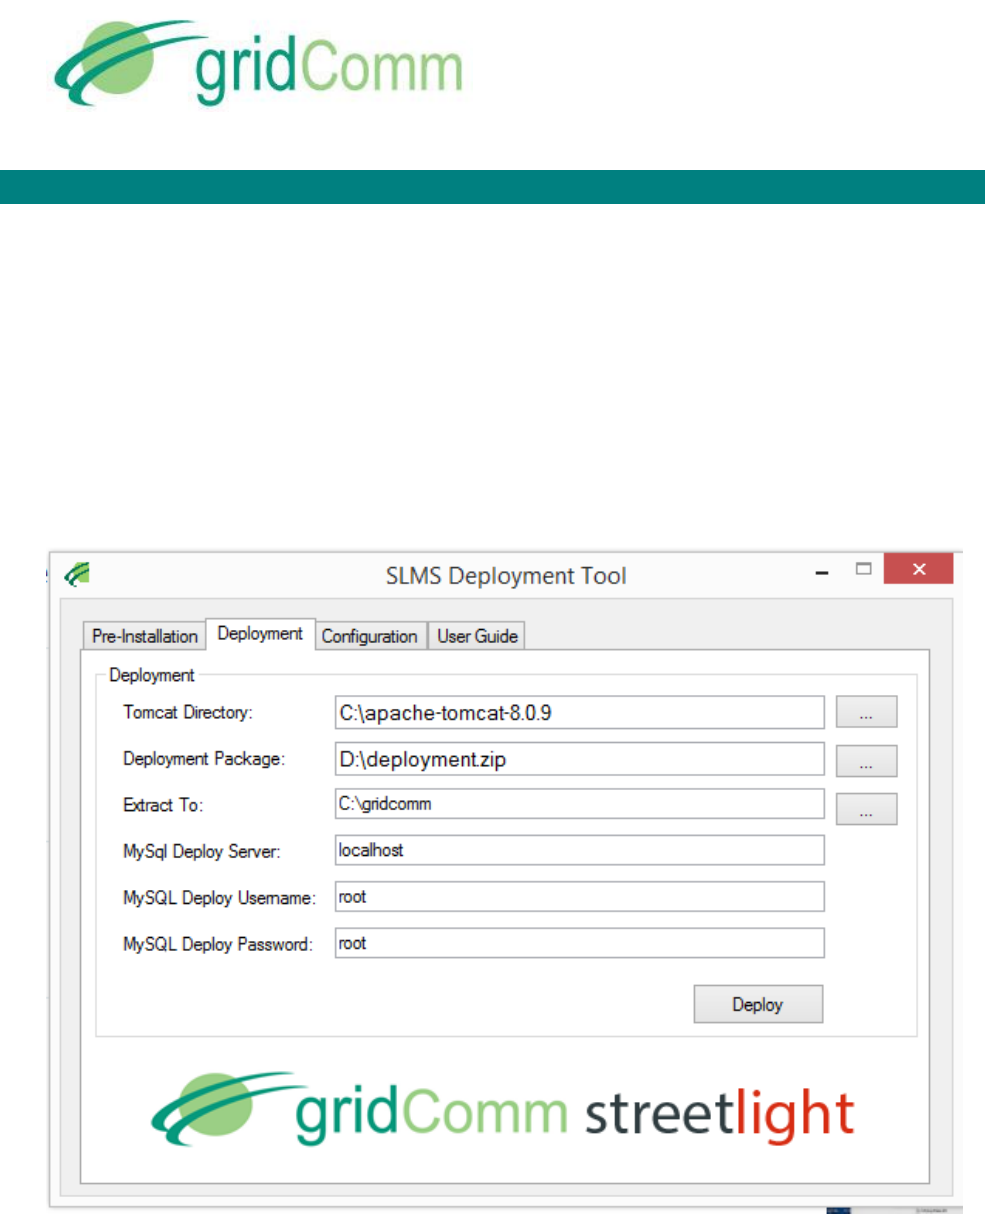Click the 'Tomcat Directory:' label

[x=189, y=713]
